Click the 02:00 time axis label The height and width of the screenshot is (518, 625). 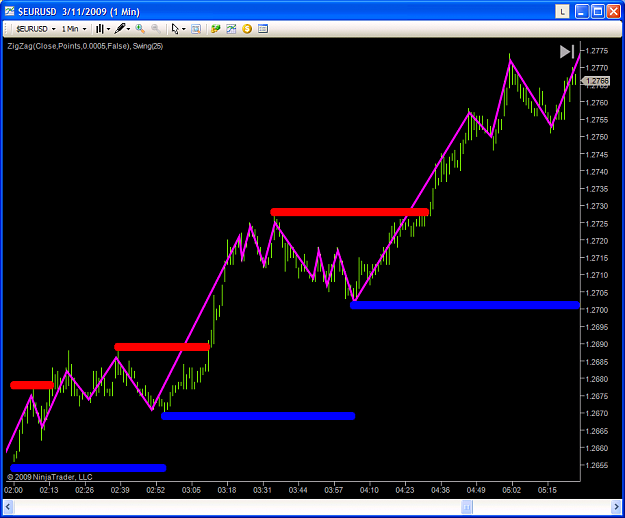[13, 490]
